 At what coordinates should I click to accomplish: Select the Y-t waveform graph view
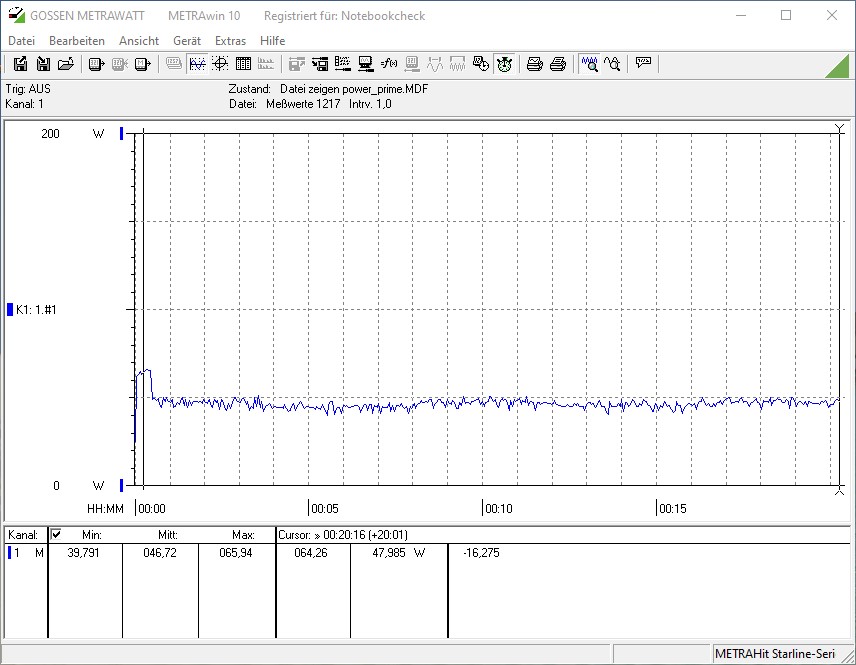tap(197, 64)
